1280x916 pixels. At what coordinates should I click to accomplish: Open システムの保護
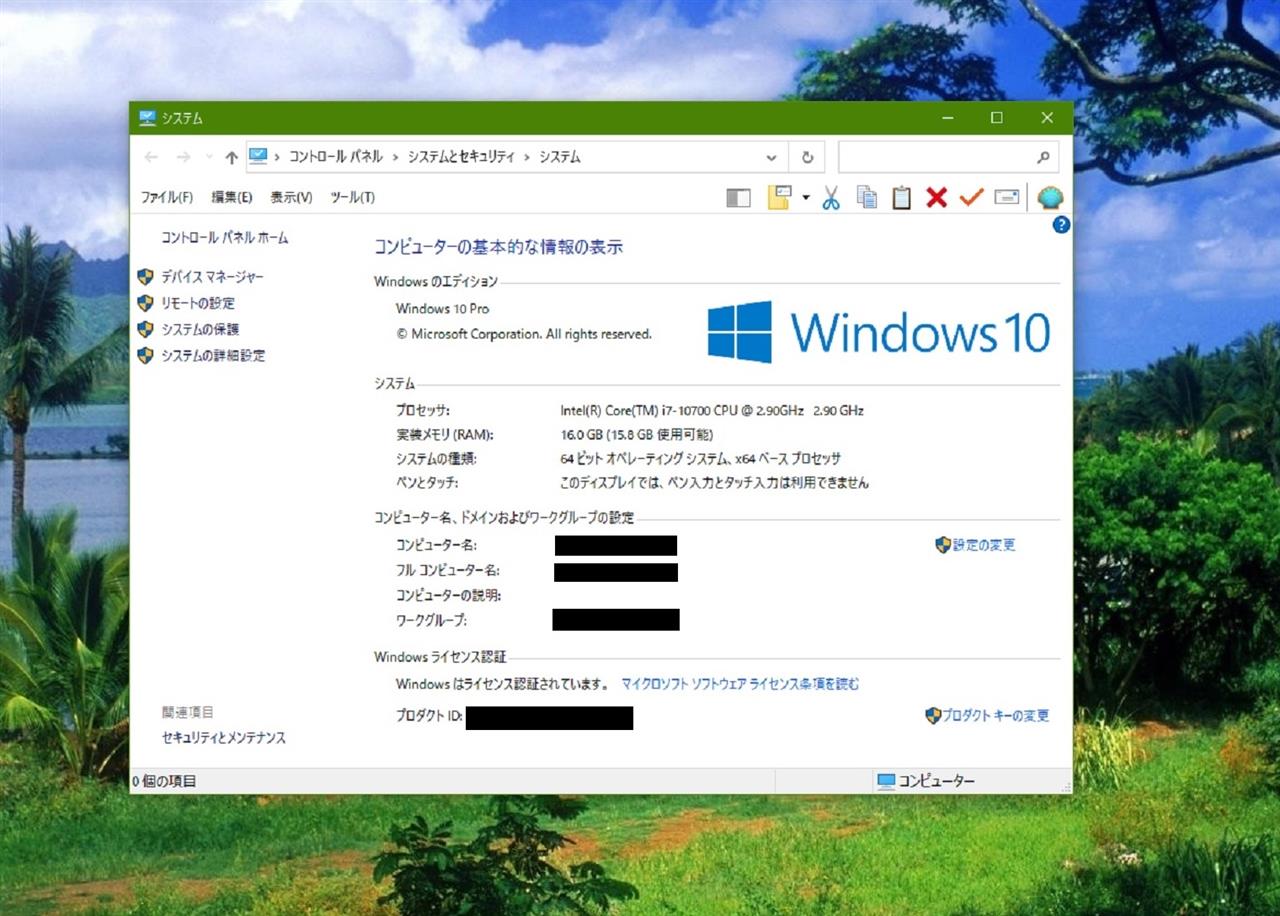(200, 329)
